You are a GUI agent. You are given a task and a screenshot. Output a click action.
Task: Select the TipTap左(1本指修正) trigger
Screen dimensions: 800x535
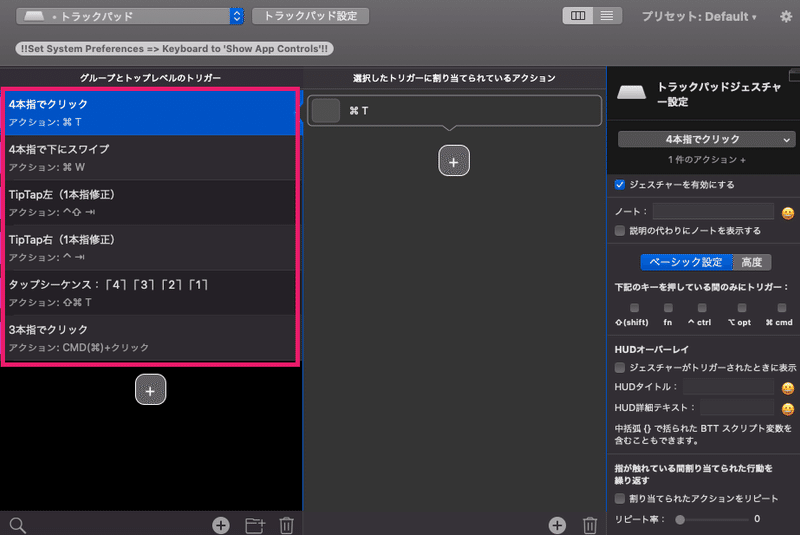pos(151,202)
